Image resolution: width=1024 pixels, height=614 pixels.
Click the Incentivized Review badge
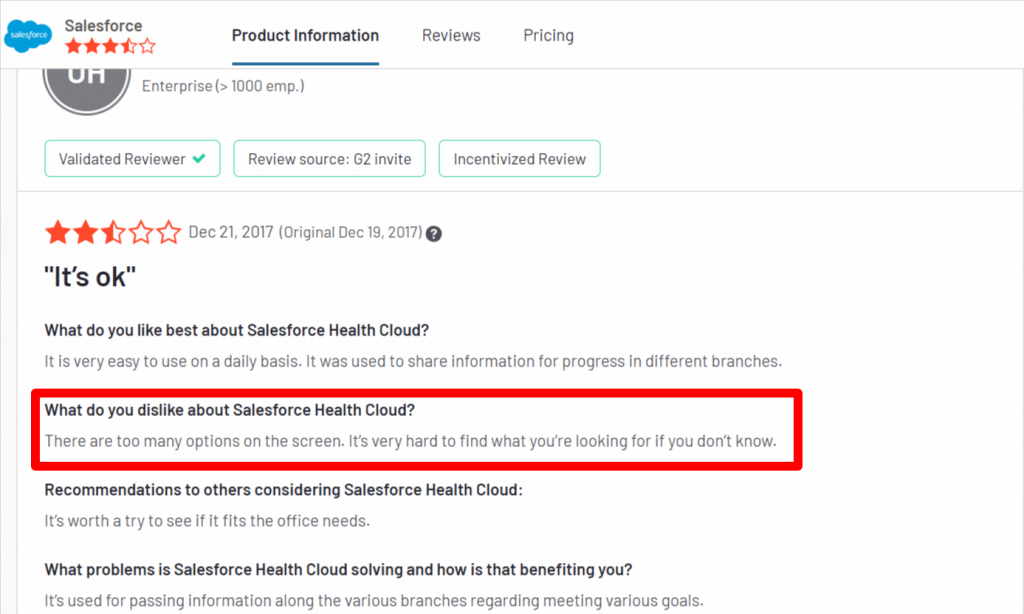(519, 158)
